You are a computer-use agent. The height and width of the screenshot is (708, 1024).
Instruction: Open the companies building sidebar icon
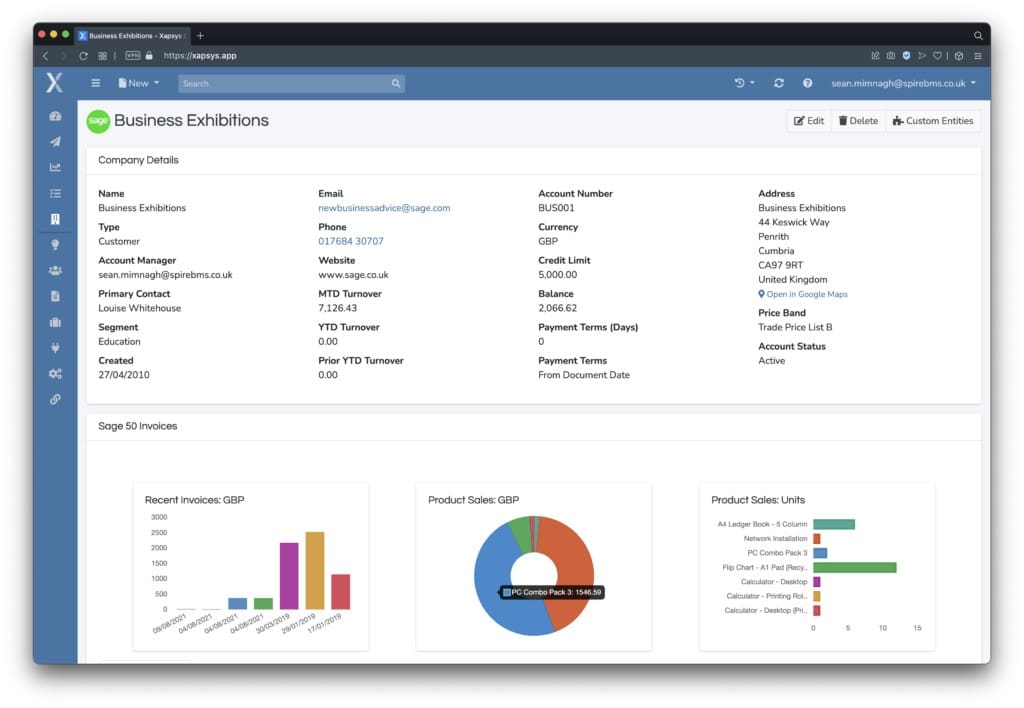[56, 219]
